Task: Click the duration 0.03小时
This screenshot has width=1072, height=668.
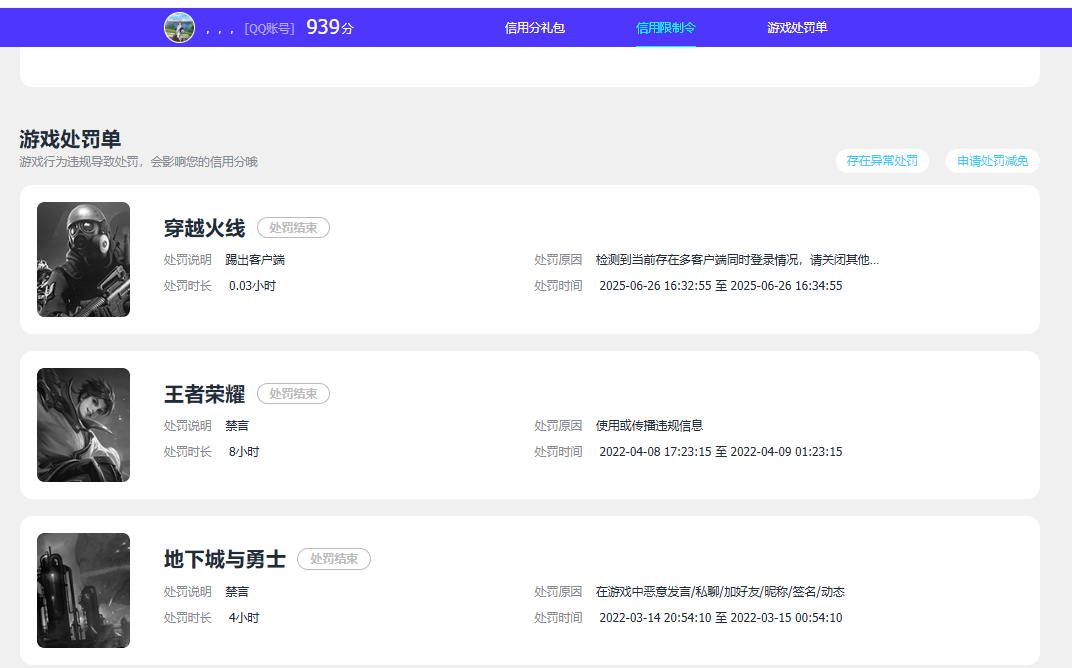Action: (x=252, y=286)
